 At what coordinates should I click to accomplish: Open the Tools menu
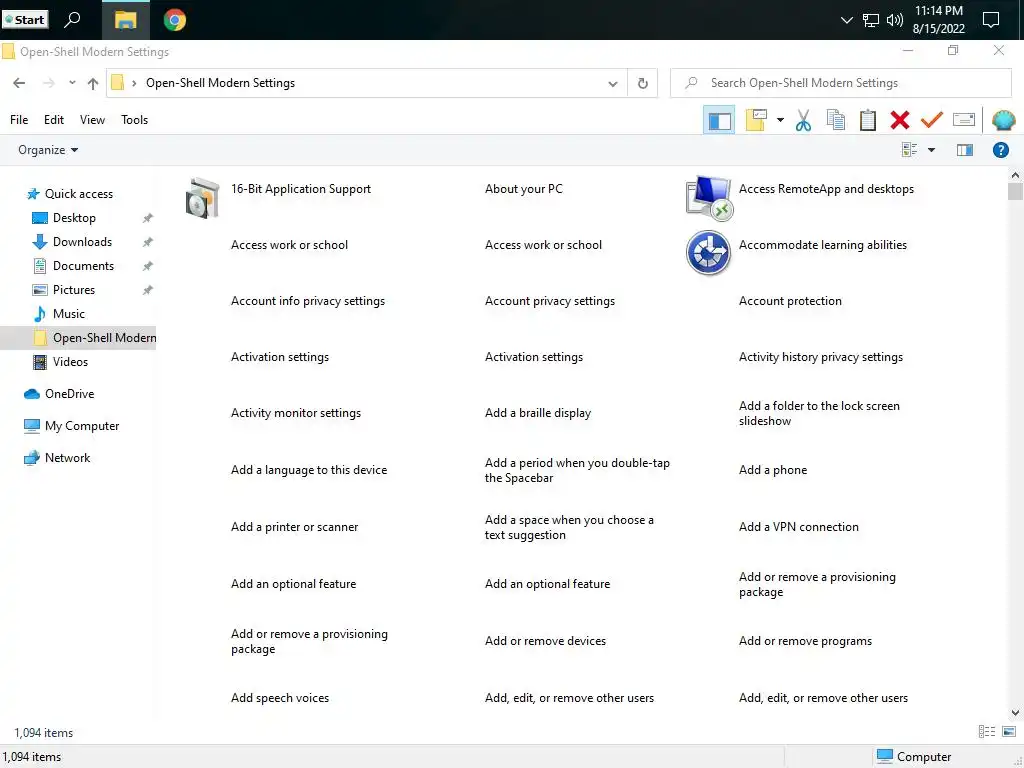(135, 120)
